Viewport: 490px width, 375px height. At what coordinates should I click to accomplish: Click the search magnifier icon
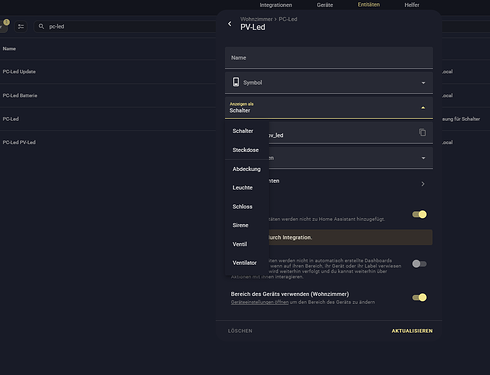(x=41, y=26)
